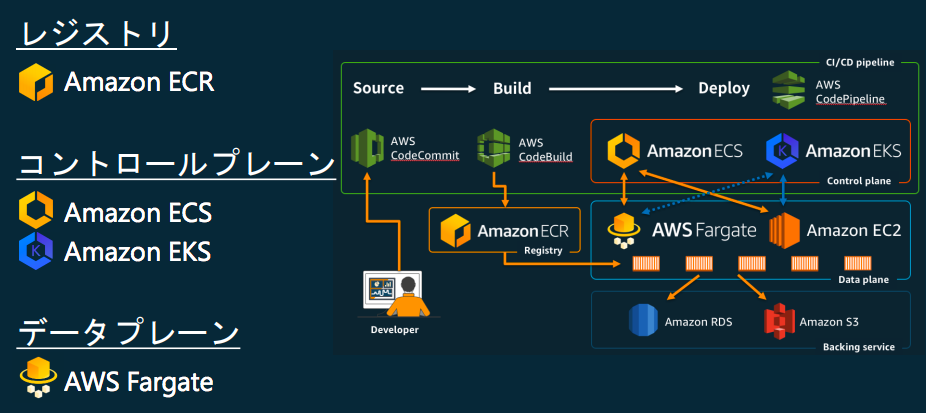Click "Amazon ECS" text in the Control plane box

(694, 151)
